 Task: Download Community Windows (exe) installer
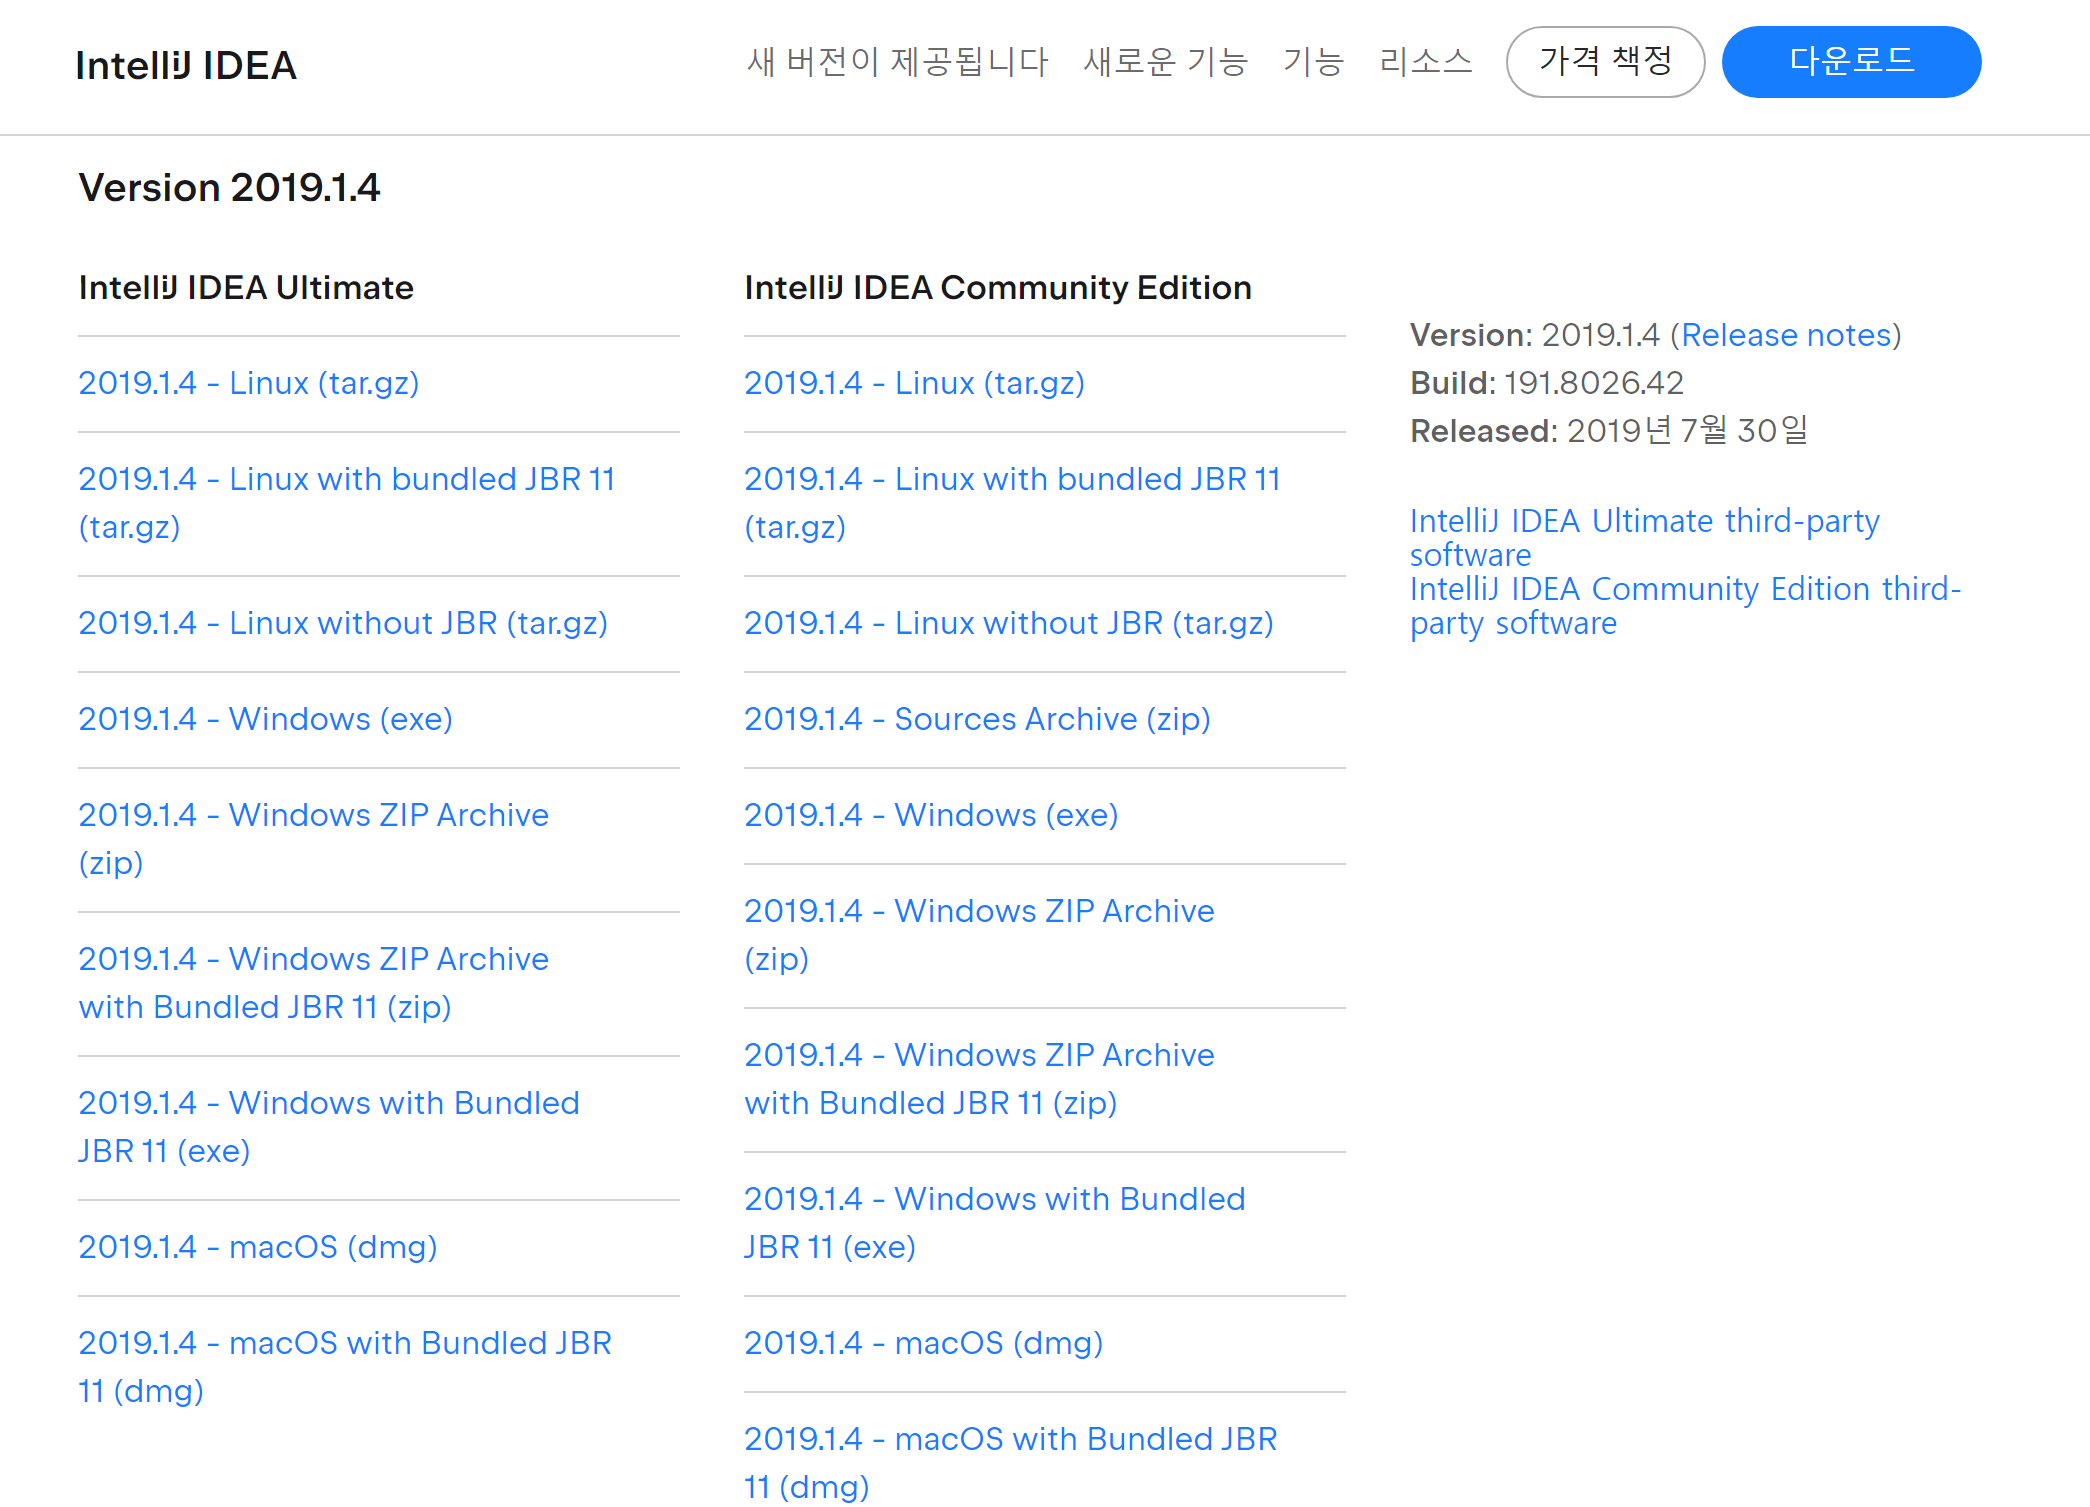tap(931, 815)
